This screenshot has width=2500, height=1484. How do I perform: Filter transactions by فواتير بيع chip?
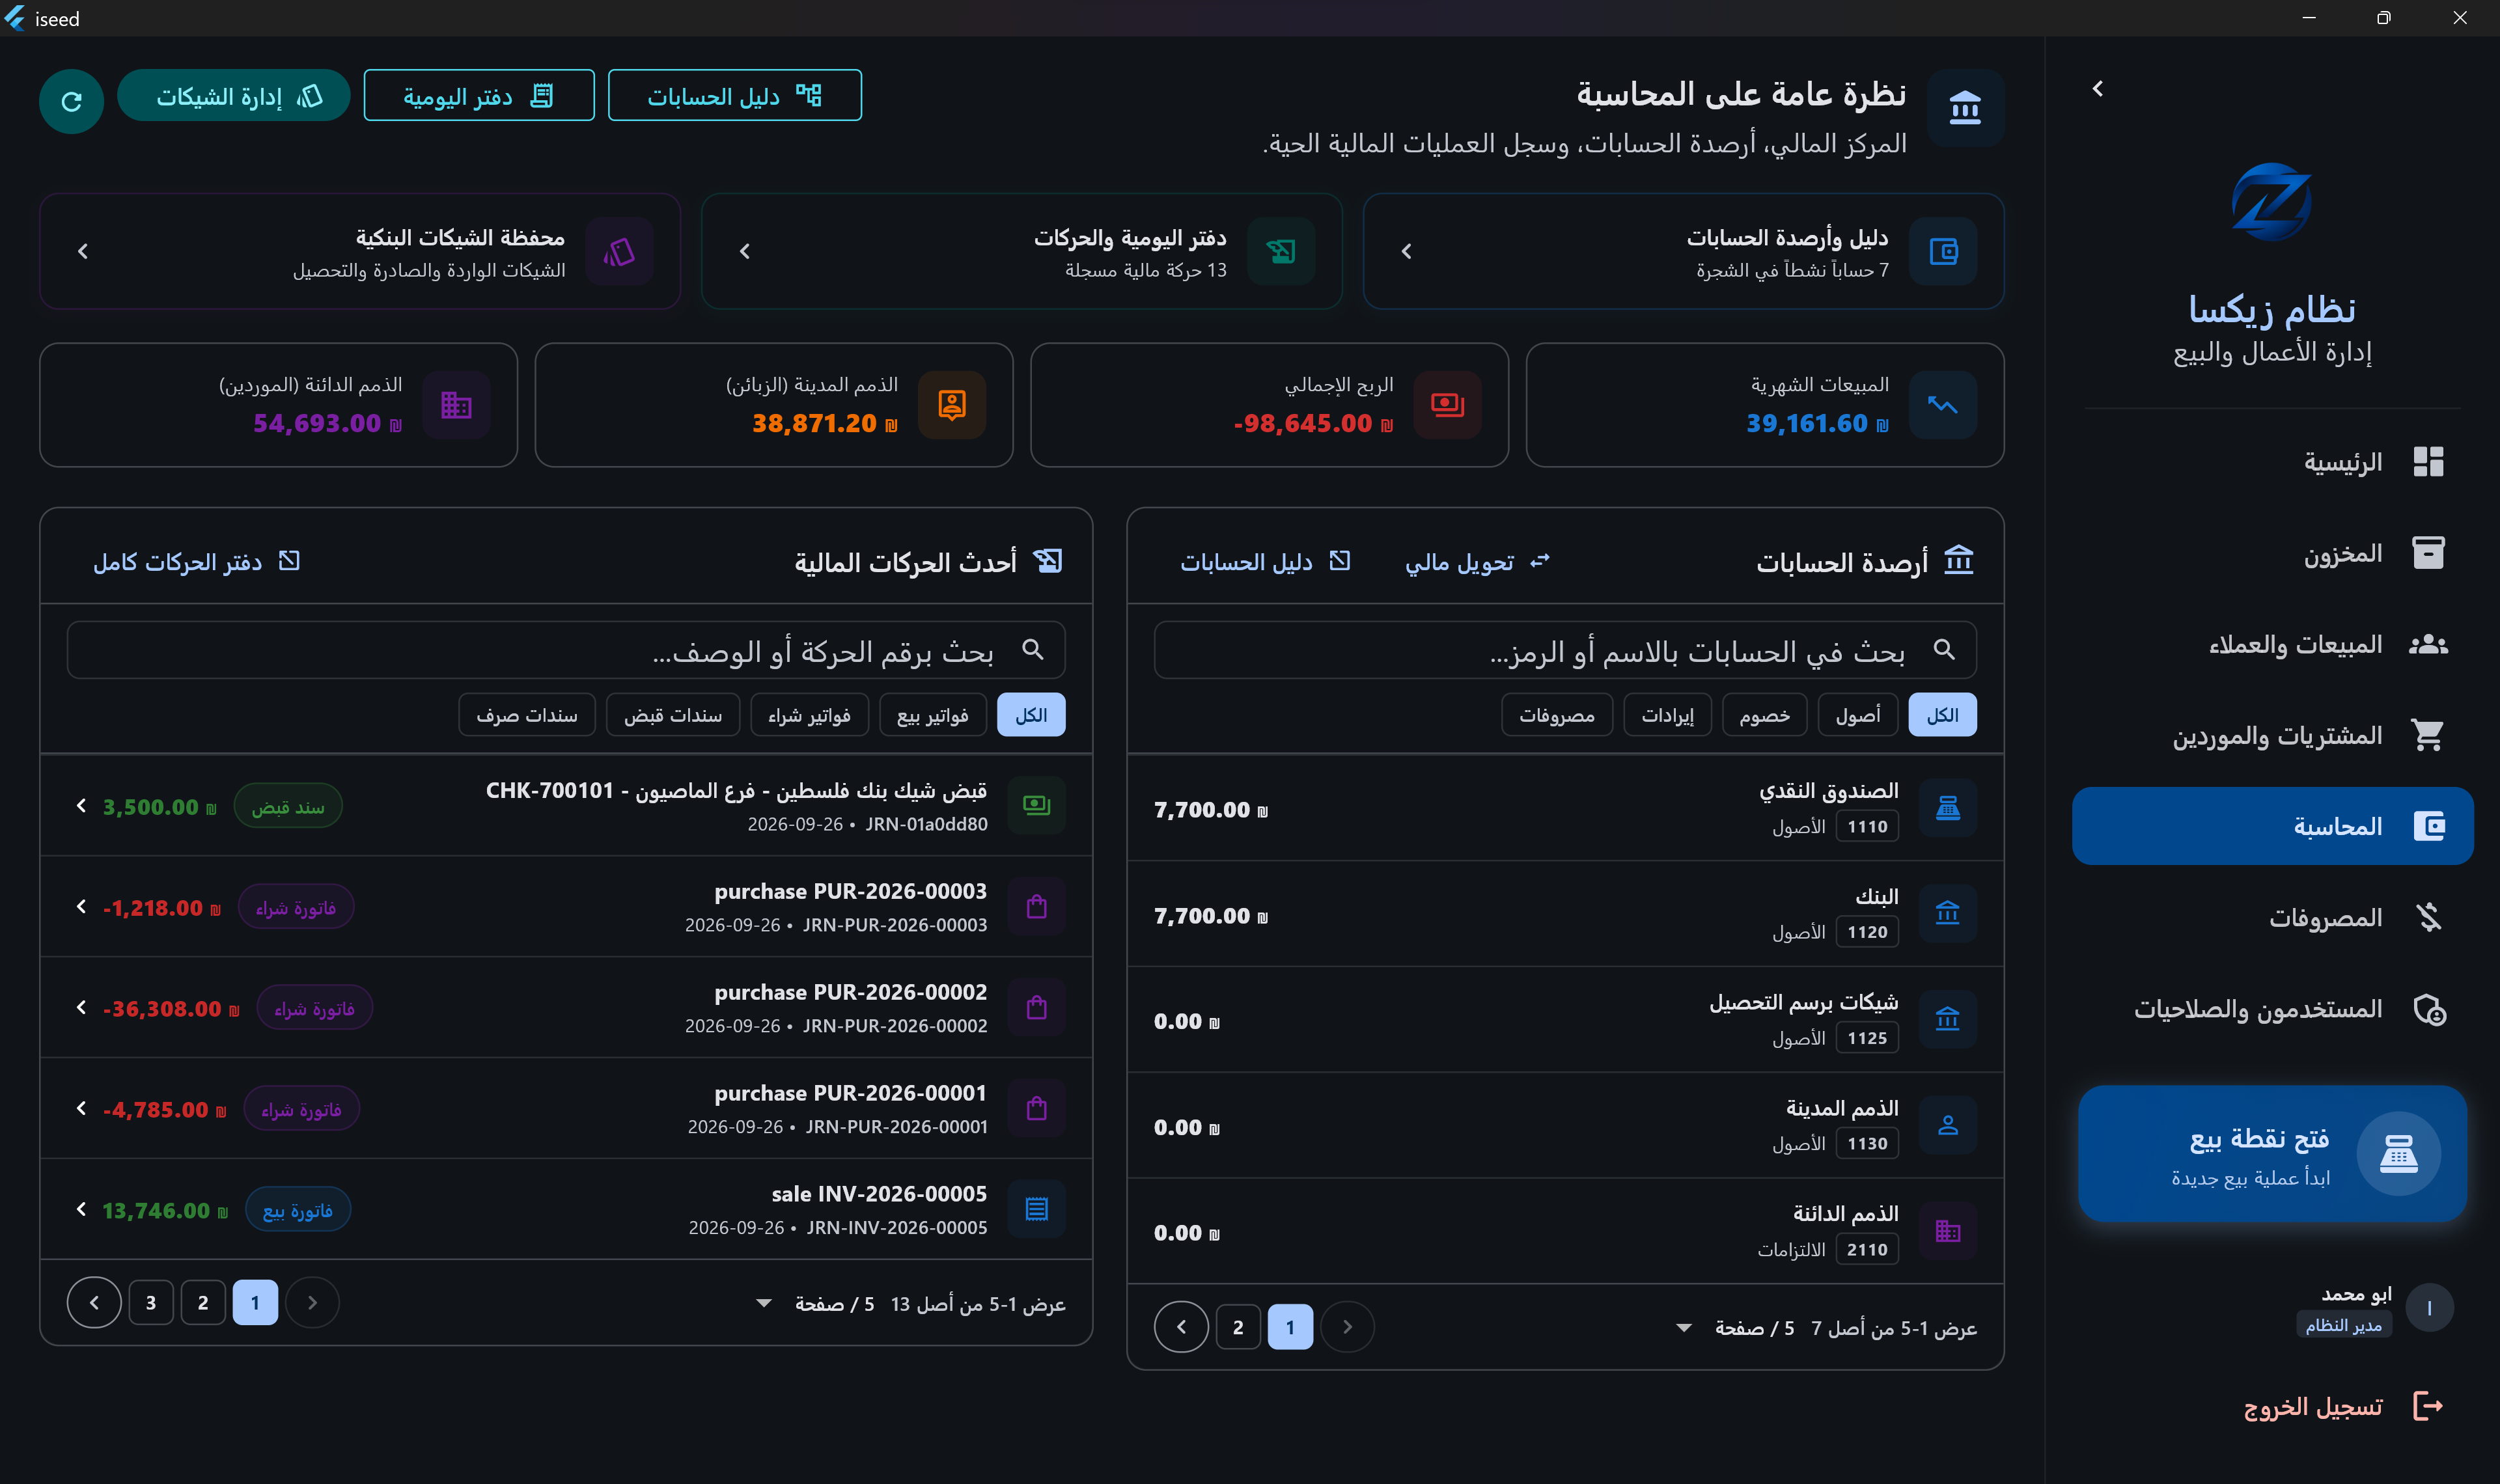pos(932,715)
